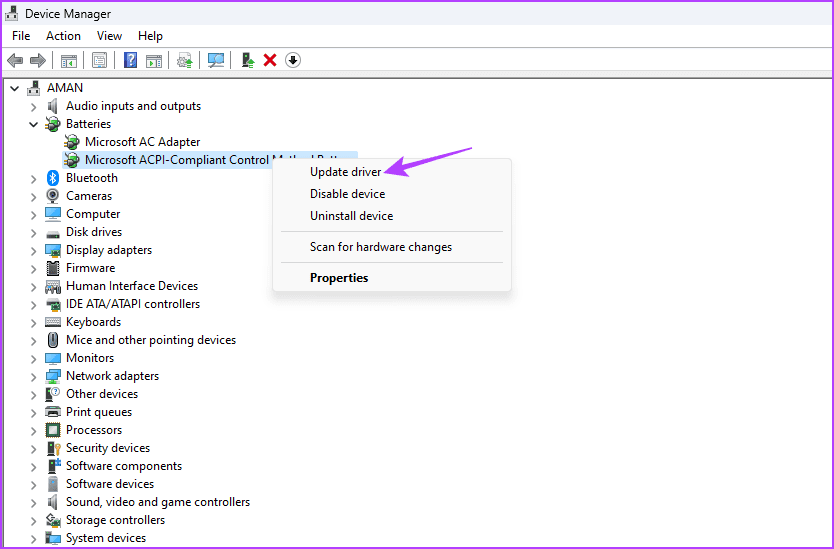Expand Audio inputs and outputs
834x549 pixels.
coord(34,106)
